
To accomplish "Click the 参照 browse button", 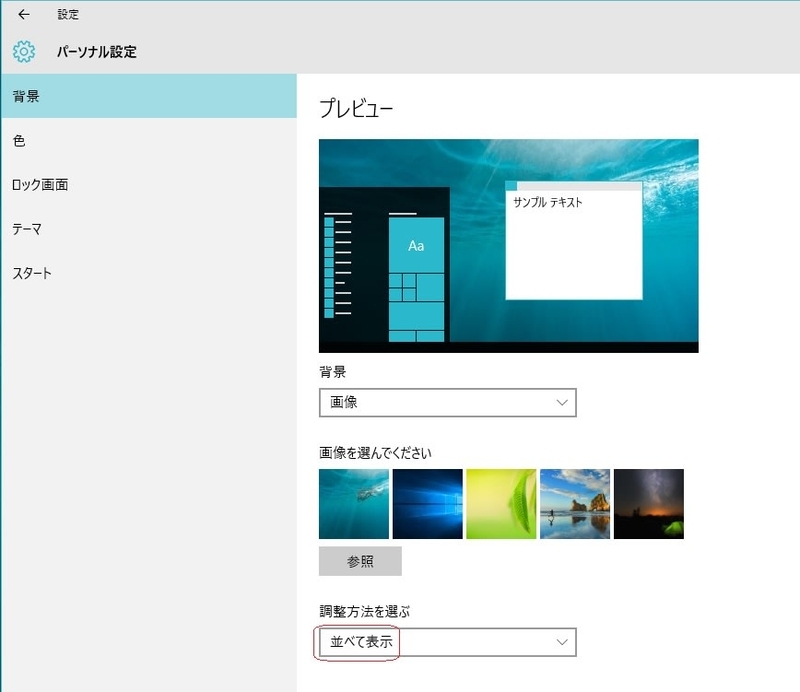I will pyautogui.click(x=360, y=561).
